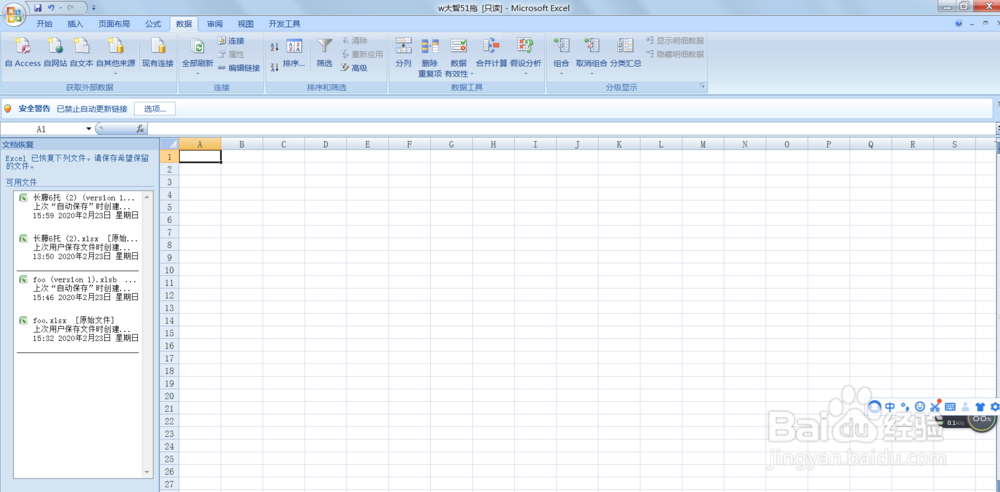Open the Excel help question mark icon
The height and width of the screenshot is (492, 1000).
coord(959,24)
